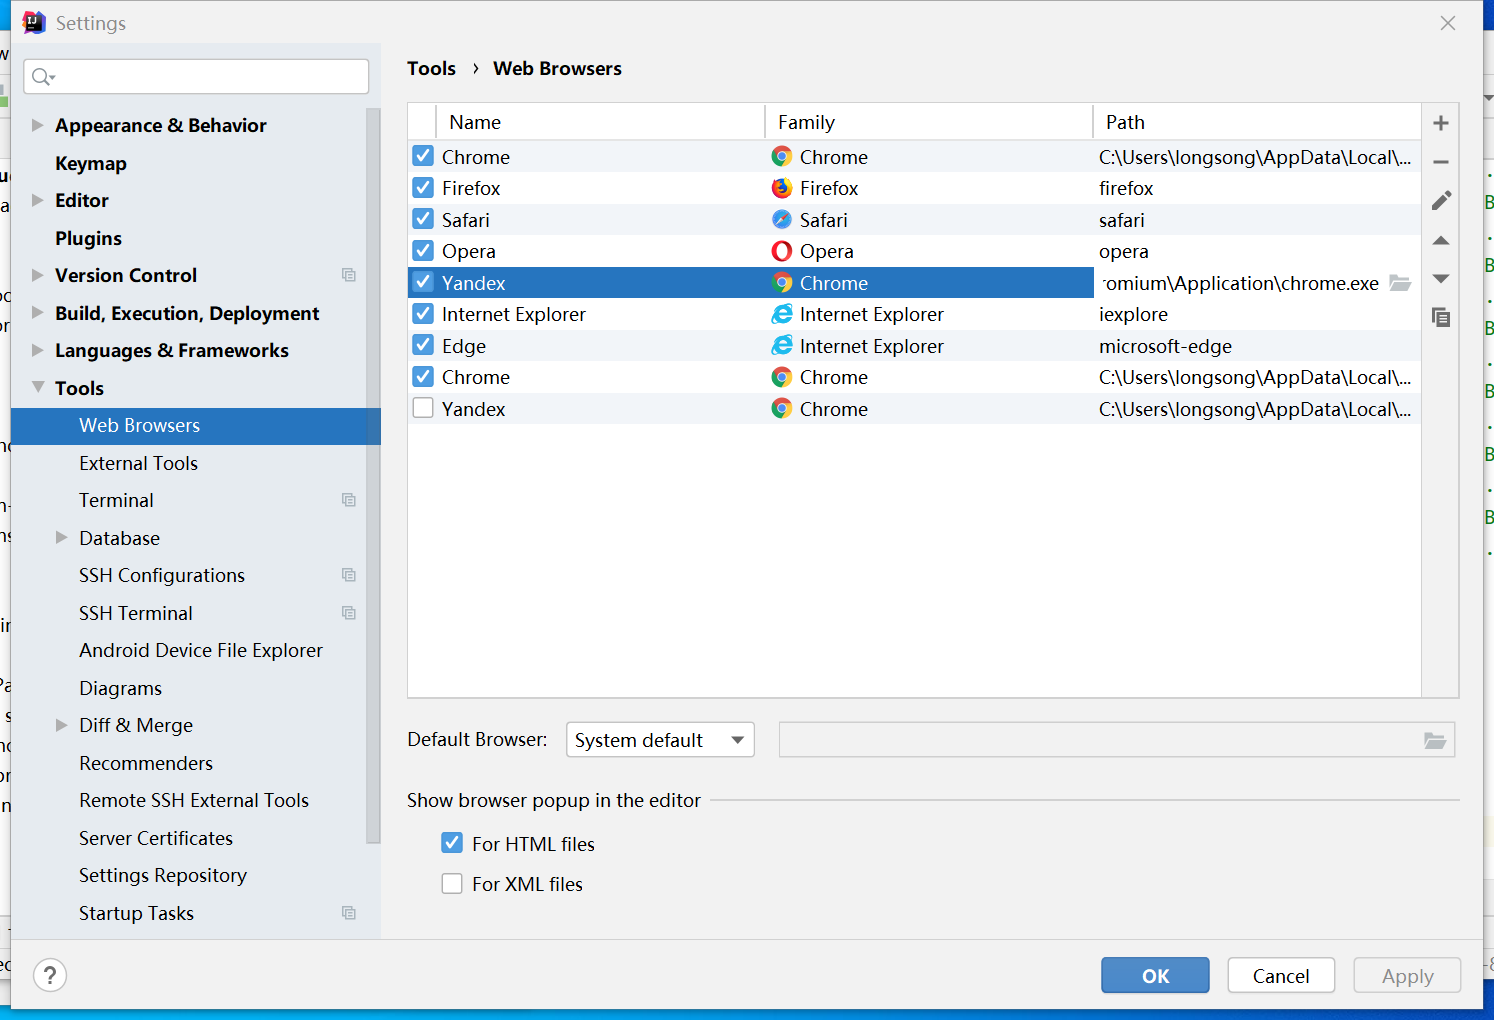
Task: Collapse the Tools section
Action: coord(38,387)
